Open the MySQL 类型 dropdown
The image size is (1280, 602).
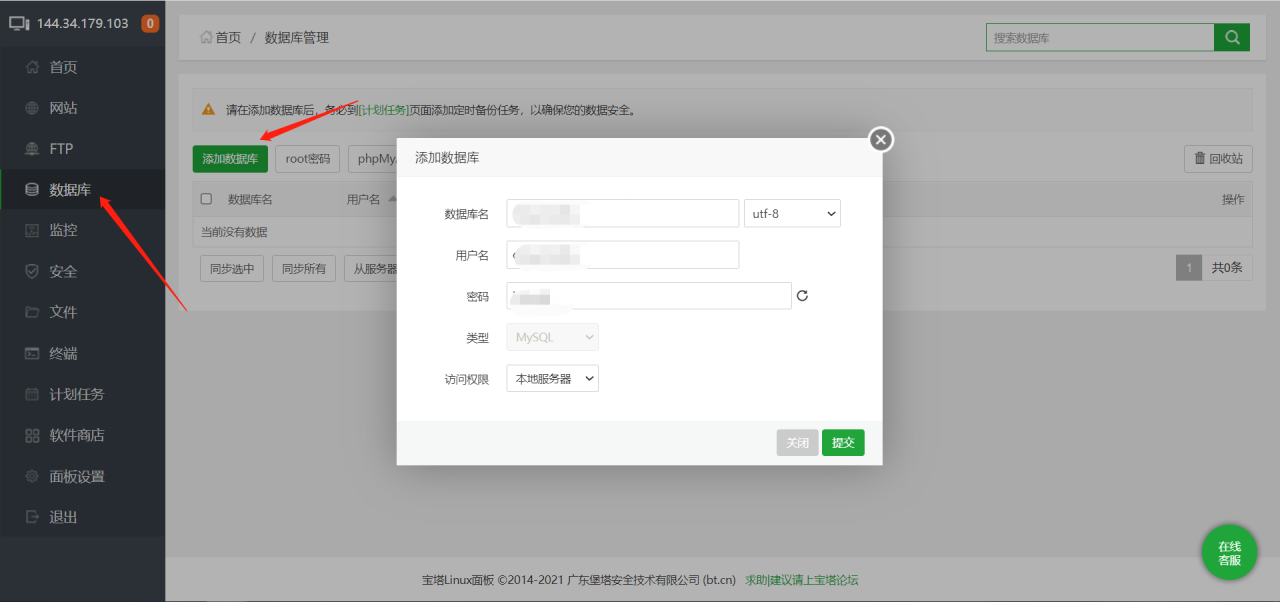pos(552,337)
